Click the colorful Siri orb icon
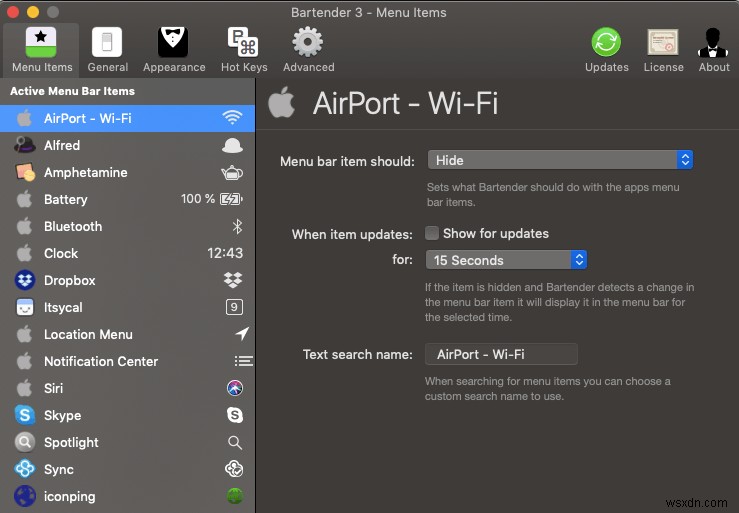 point(235,388)
